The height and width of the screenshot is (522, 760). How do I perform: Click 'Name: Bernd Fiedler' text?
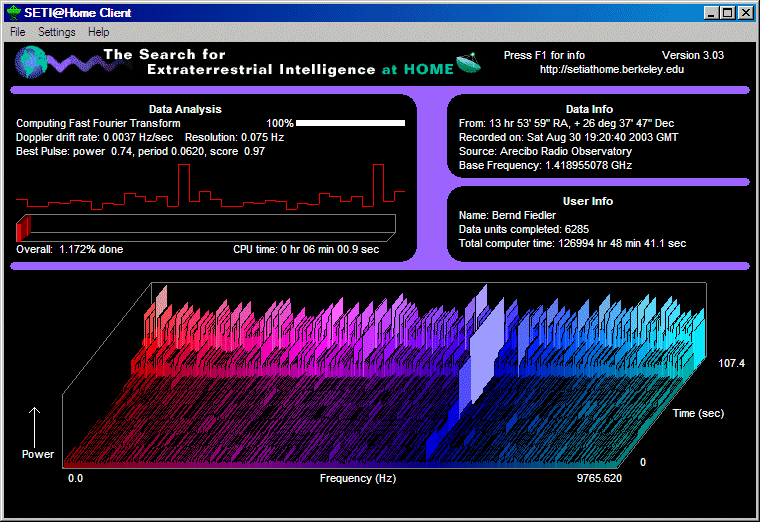point(507,216)
